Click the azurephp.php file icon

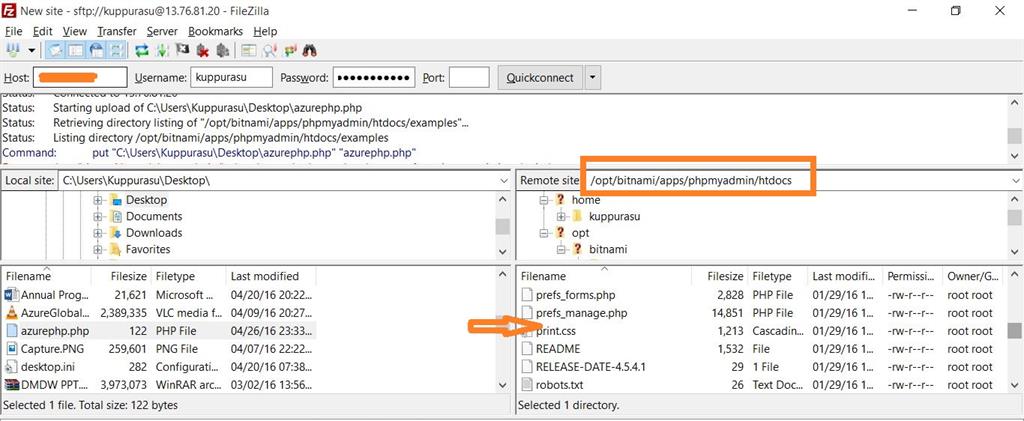(x=11, y=331)
